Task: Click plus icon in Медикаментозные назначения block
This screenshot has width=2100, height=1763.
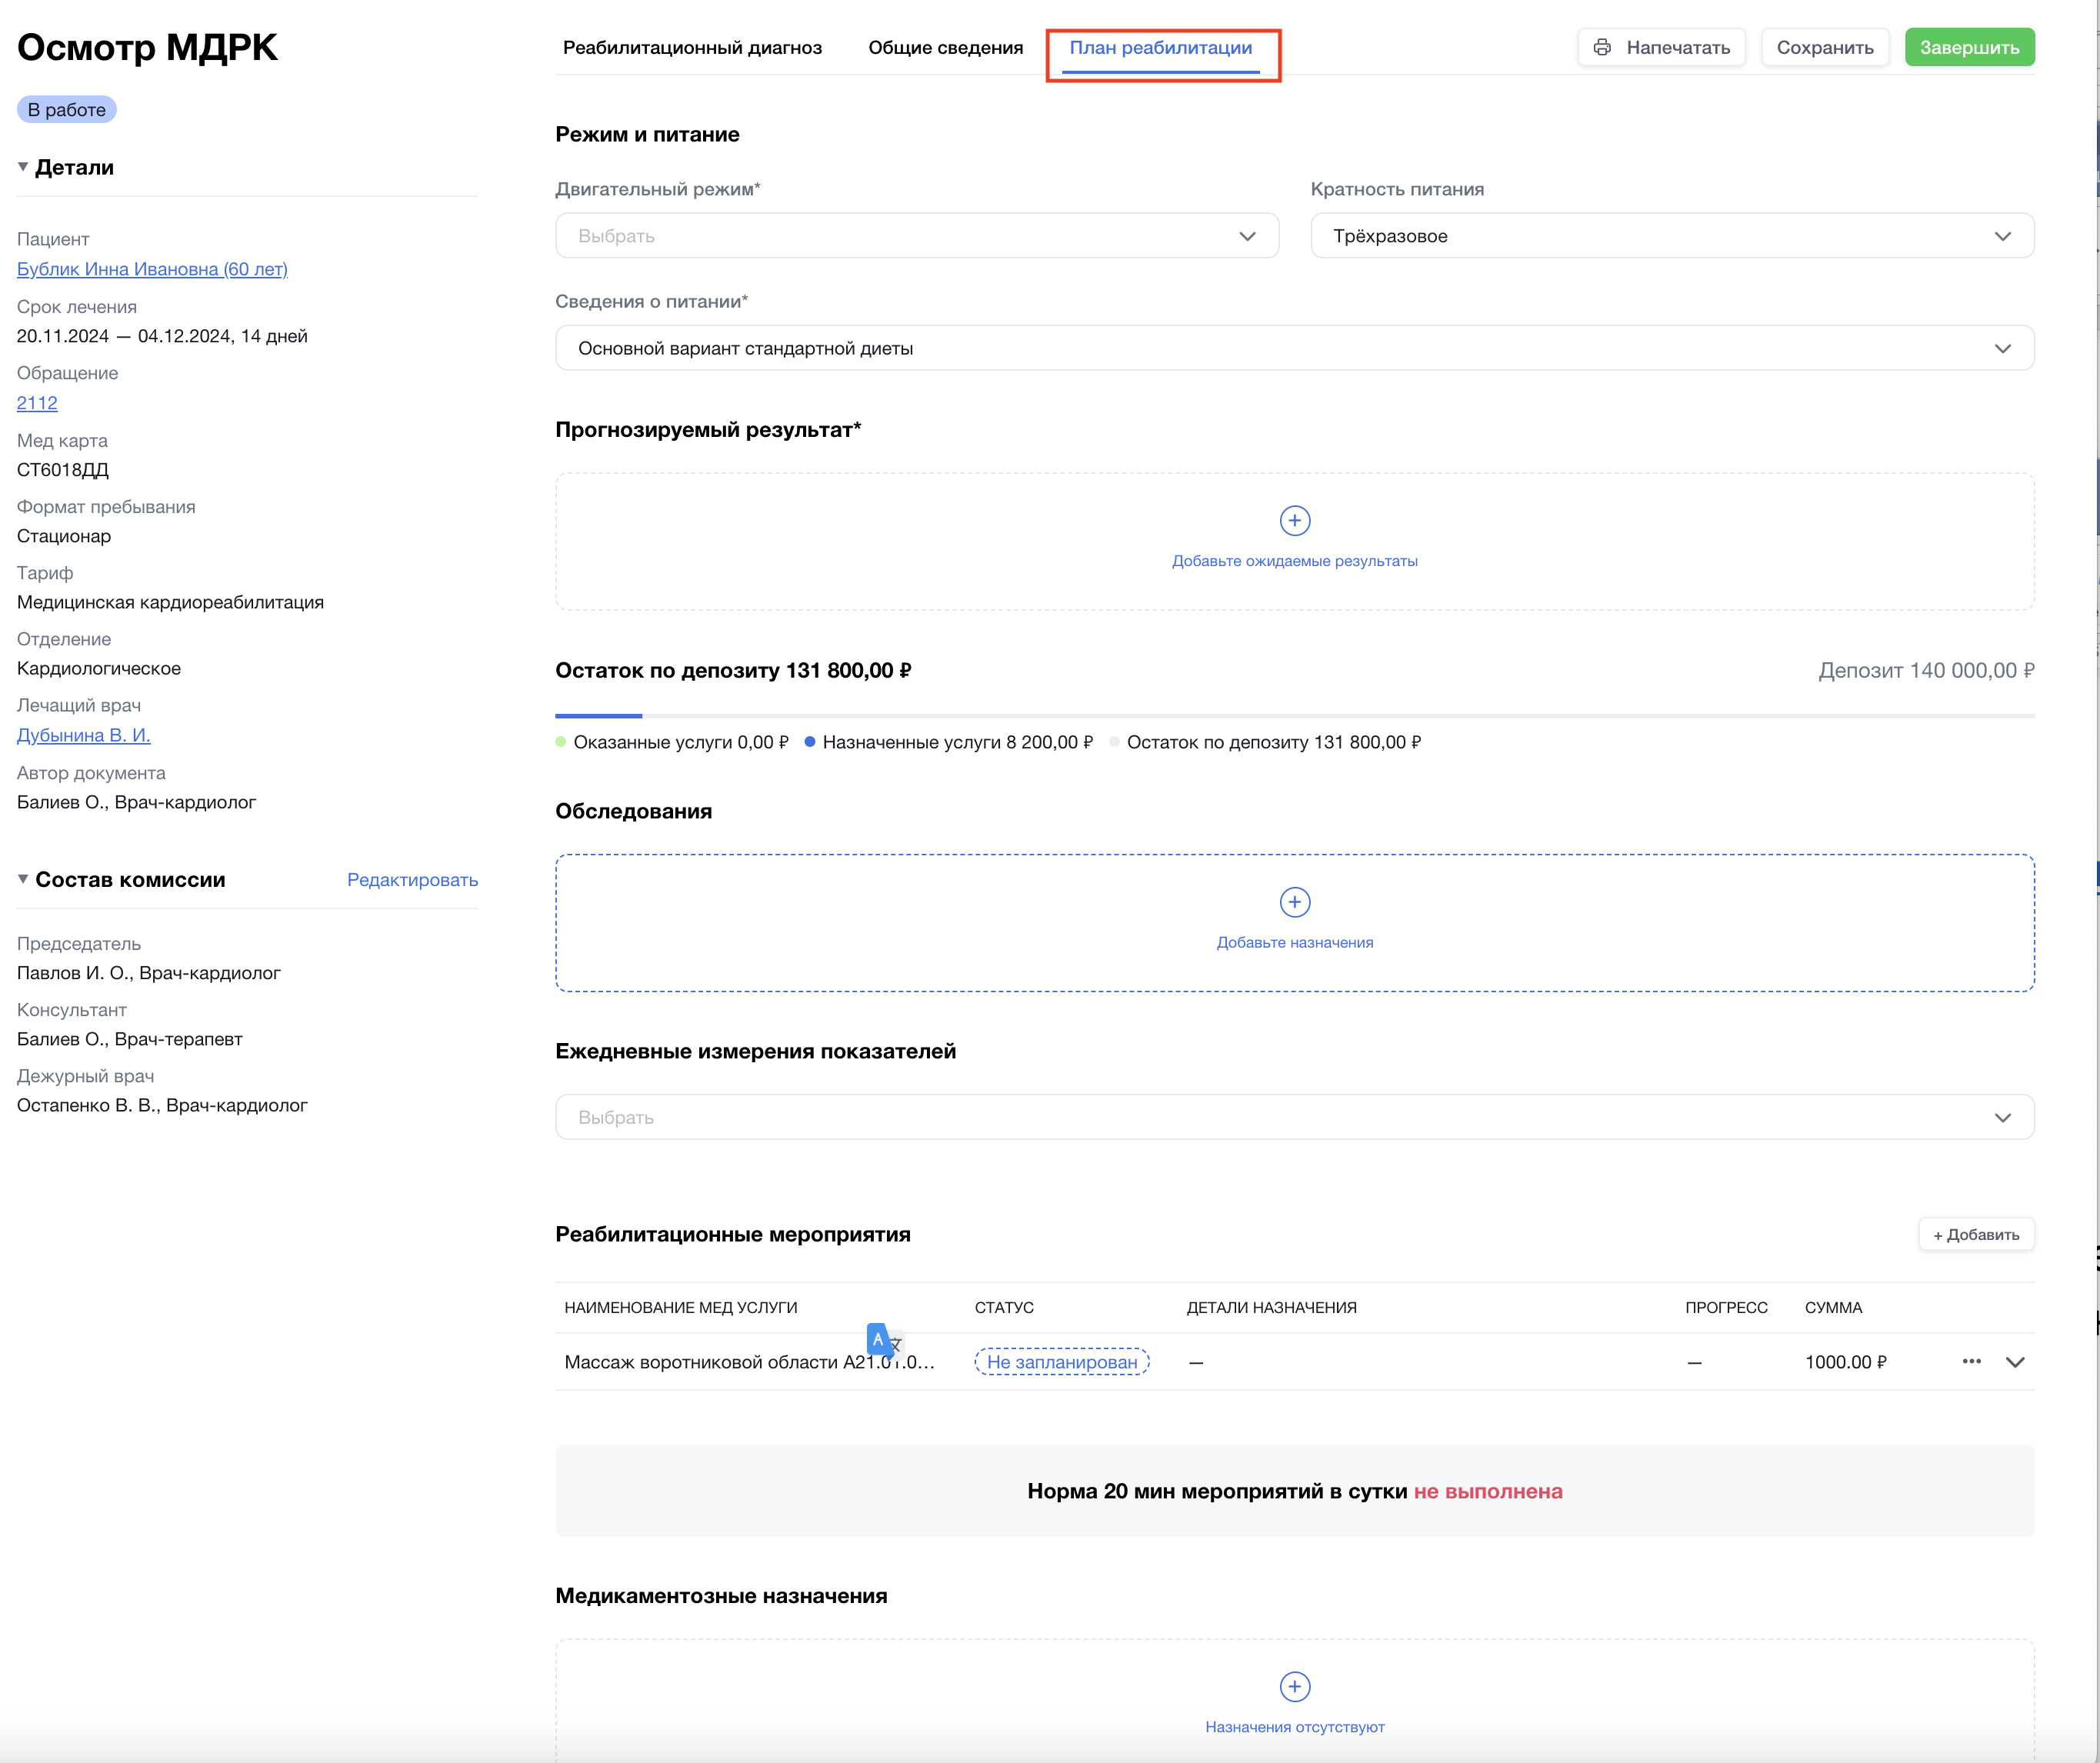Action: point(1294,1686)
